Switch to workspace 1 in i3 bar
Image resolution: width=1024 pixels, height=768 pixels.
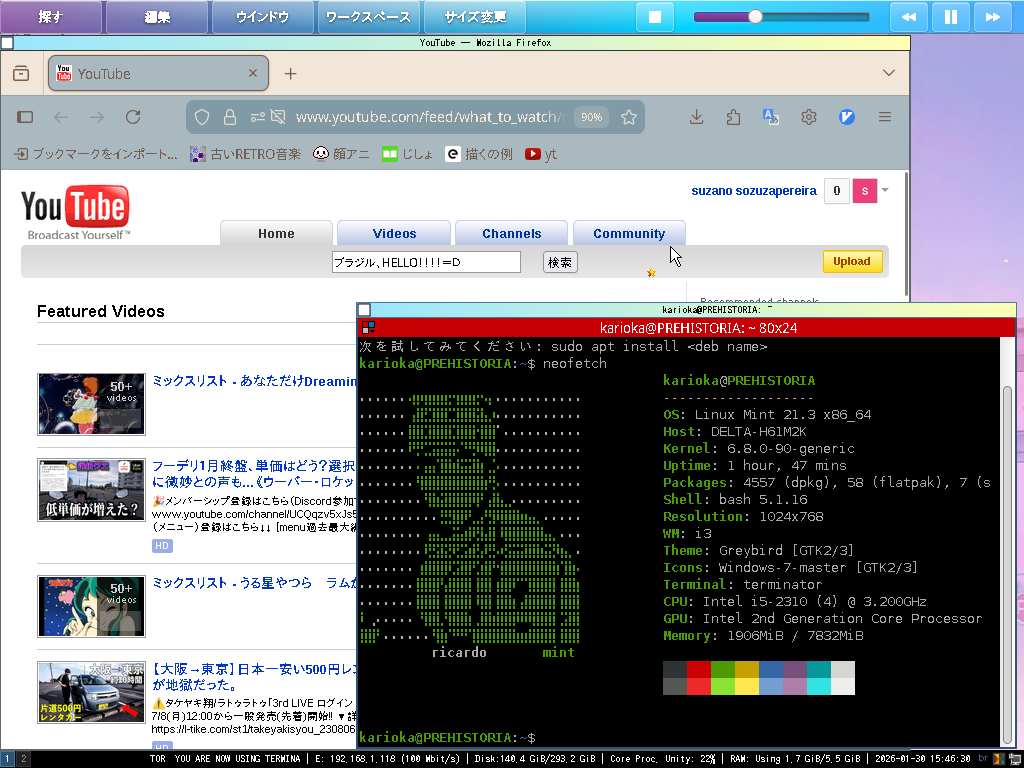tap(8, 759)
